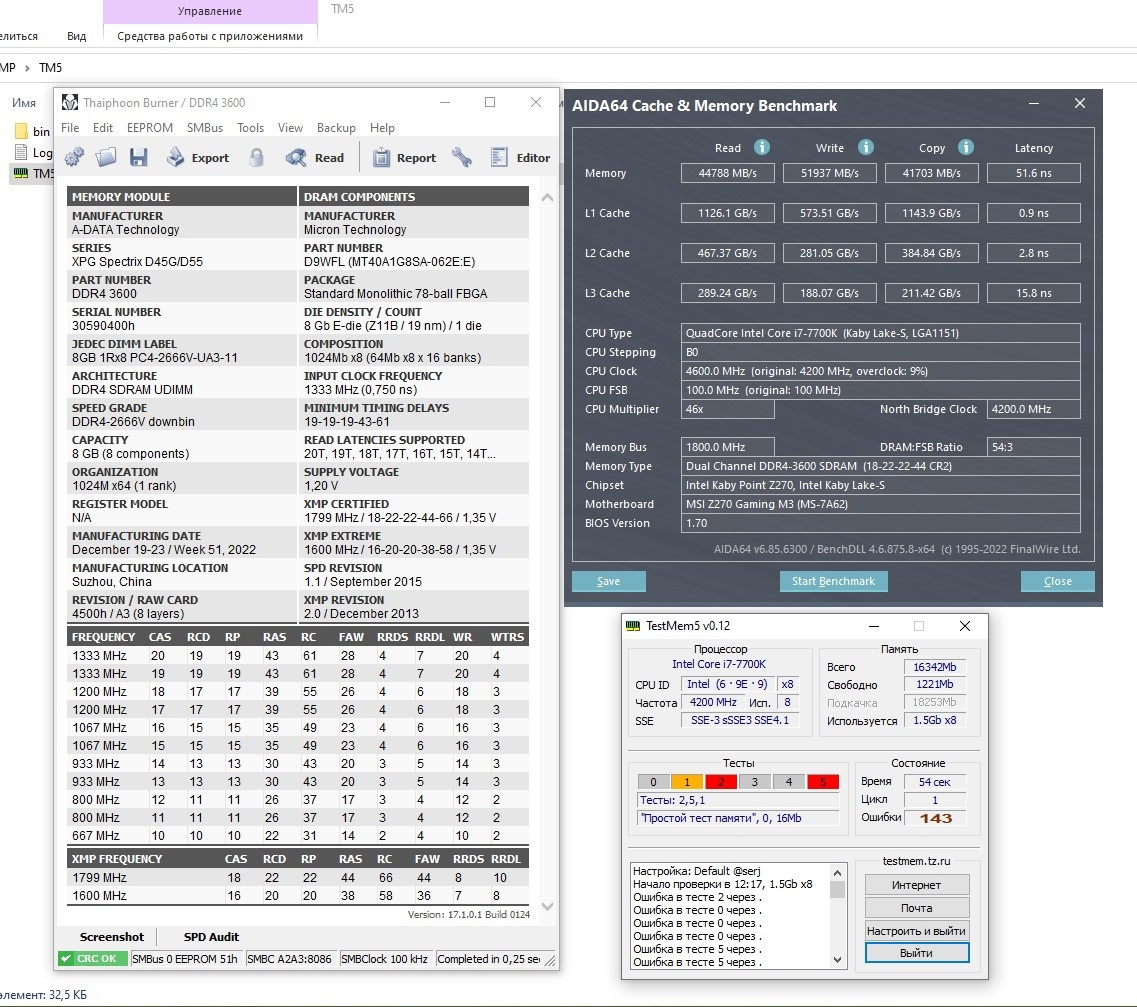Click scroll down arrow in Thaiphoon report pane

click(x=547, y=906)
